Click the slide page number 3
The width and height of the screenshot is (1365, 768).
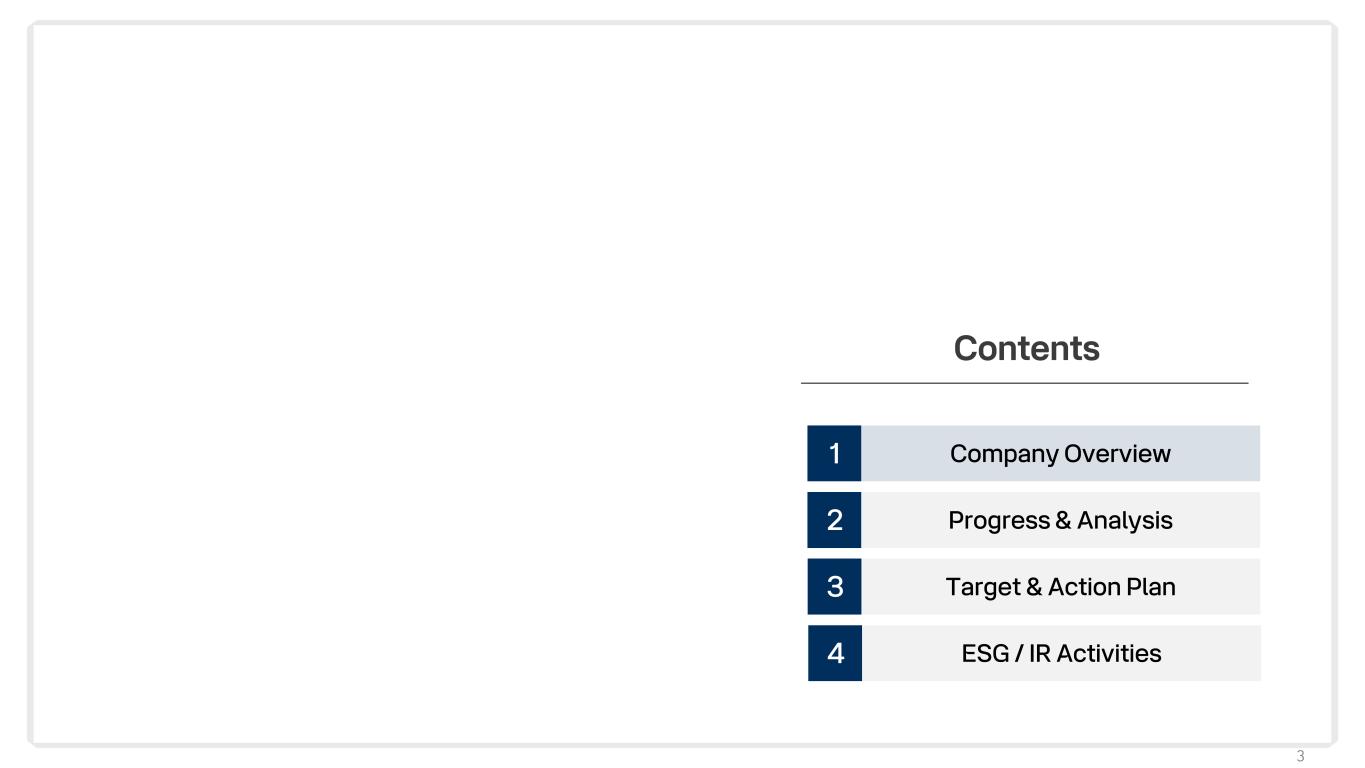[x=1300, y=756]
